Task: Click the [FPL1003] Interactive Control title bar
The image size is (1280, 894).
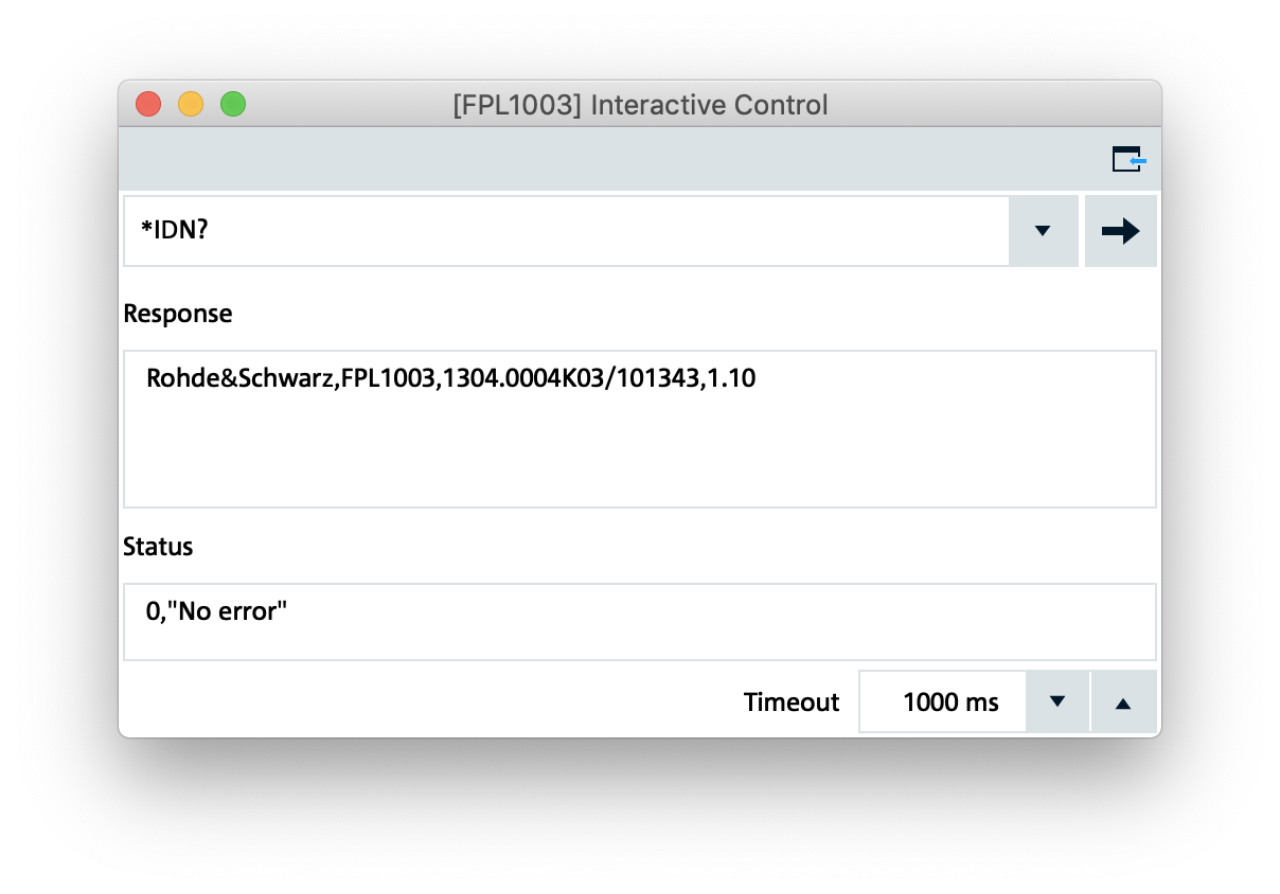Action: (640, 105)
